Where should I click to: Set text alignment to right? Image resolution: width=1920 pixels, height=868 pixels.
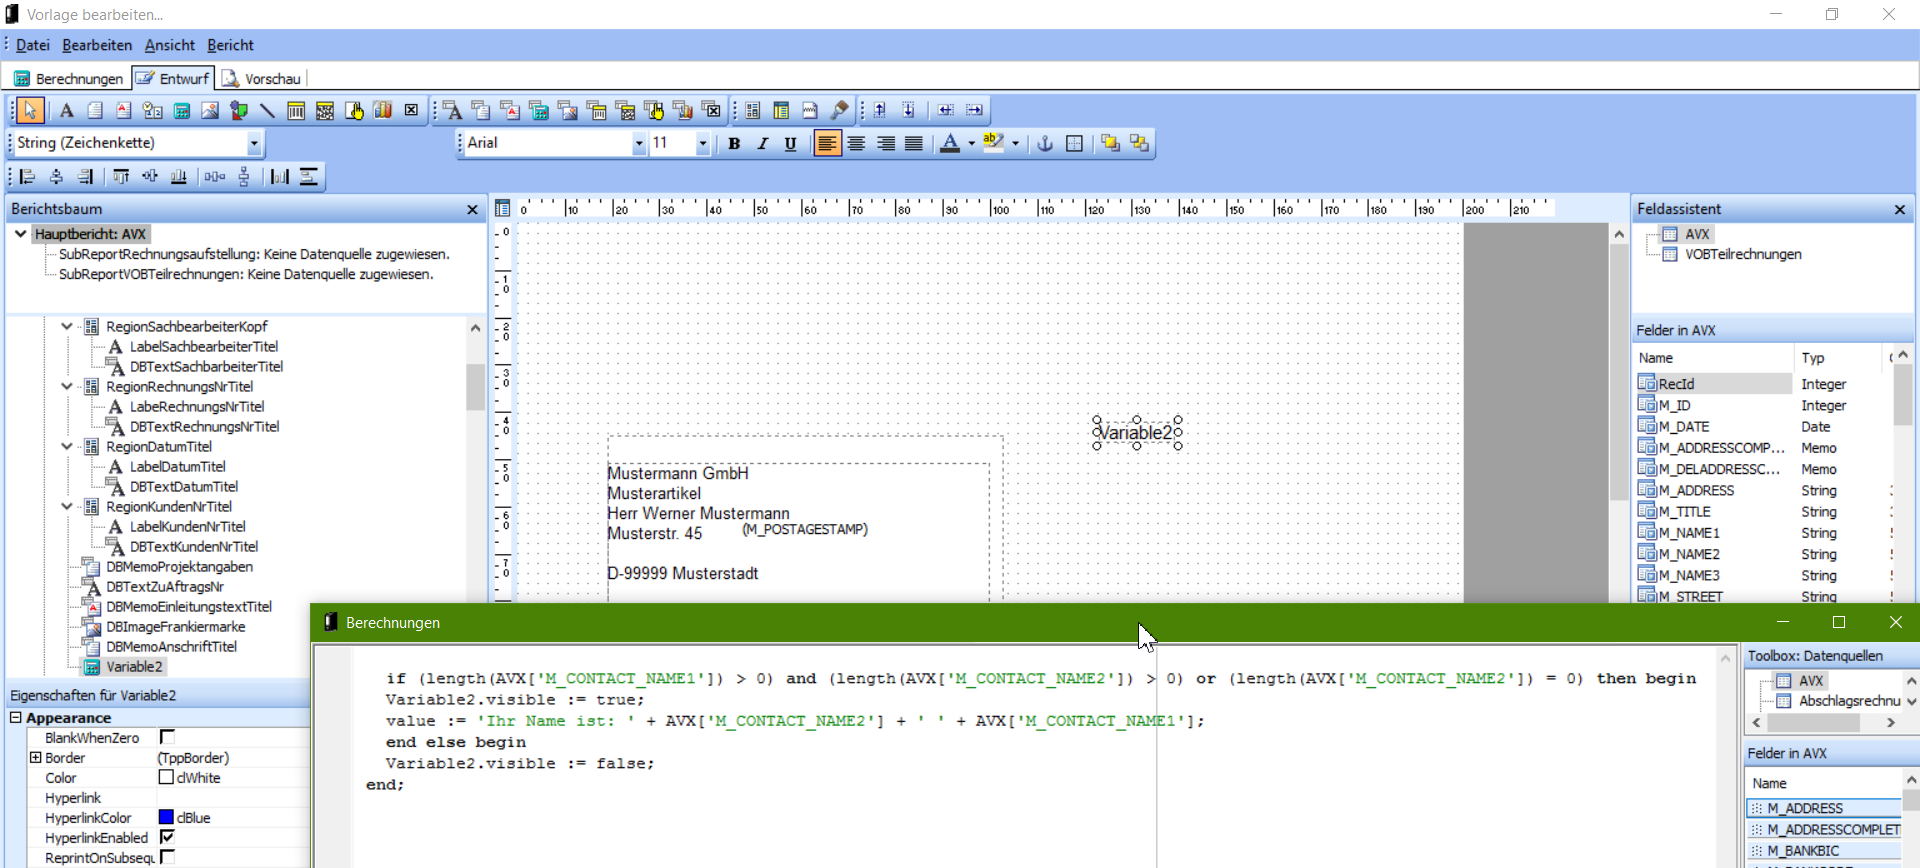point(885,143)
